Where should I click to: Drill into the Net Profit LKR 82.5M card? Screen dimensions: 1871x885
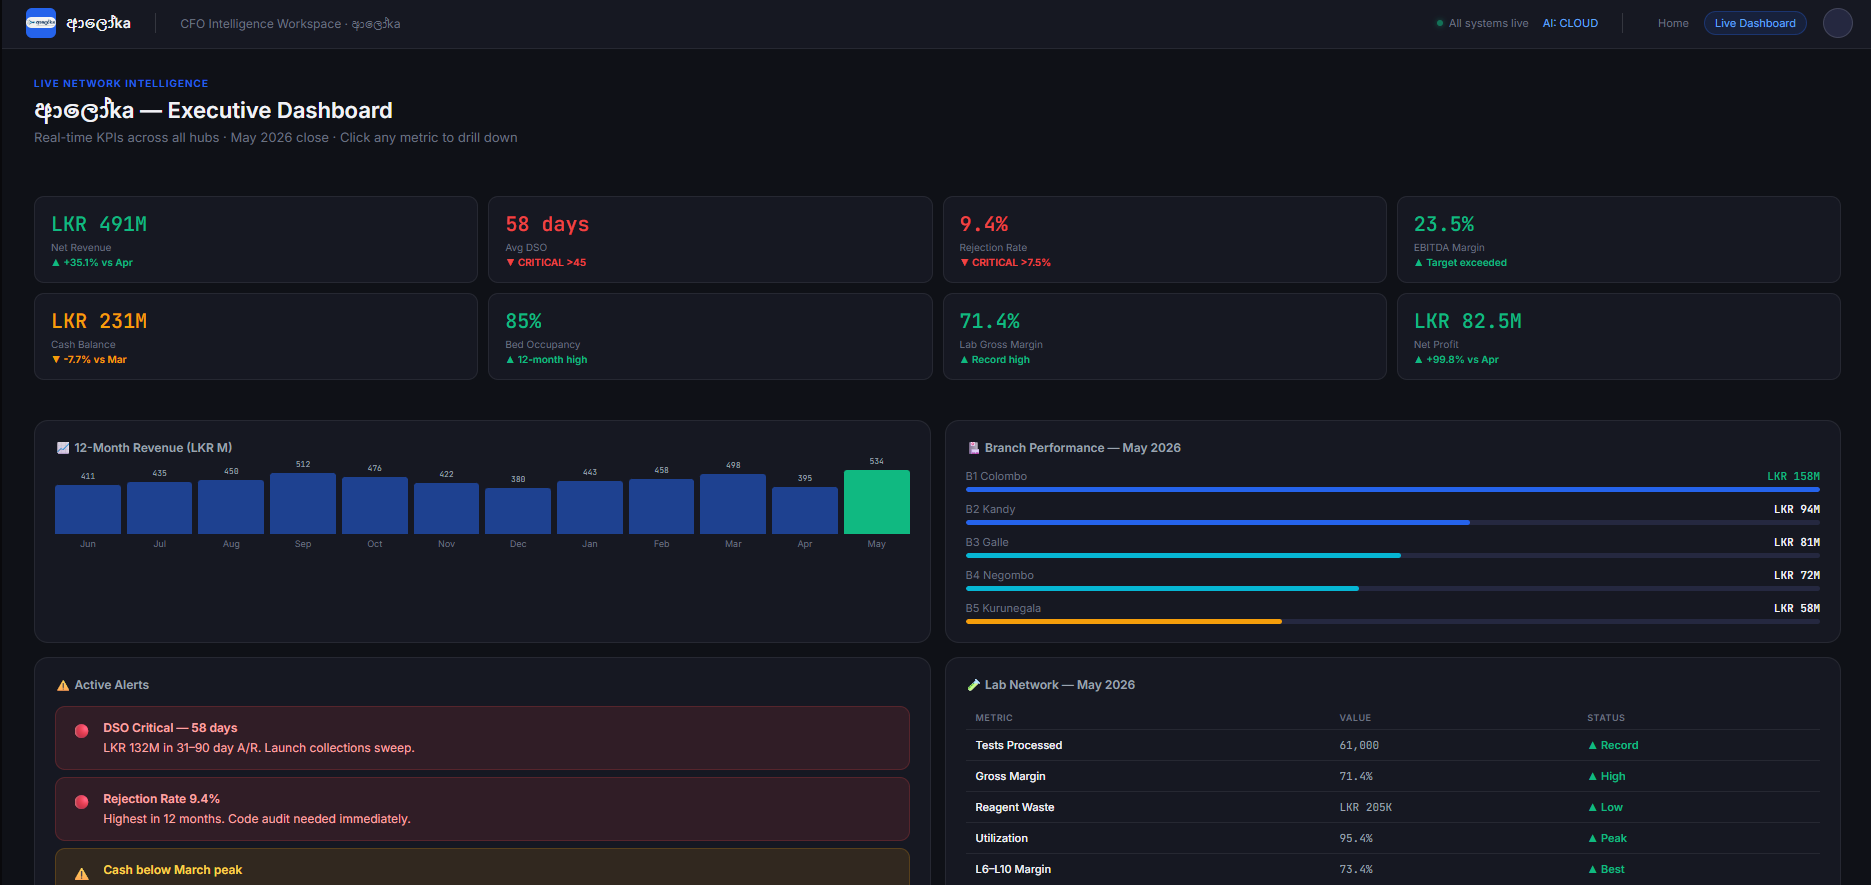[x=1618, y=336]
